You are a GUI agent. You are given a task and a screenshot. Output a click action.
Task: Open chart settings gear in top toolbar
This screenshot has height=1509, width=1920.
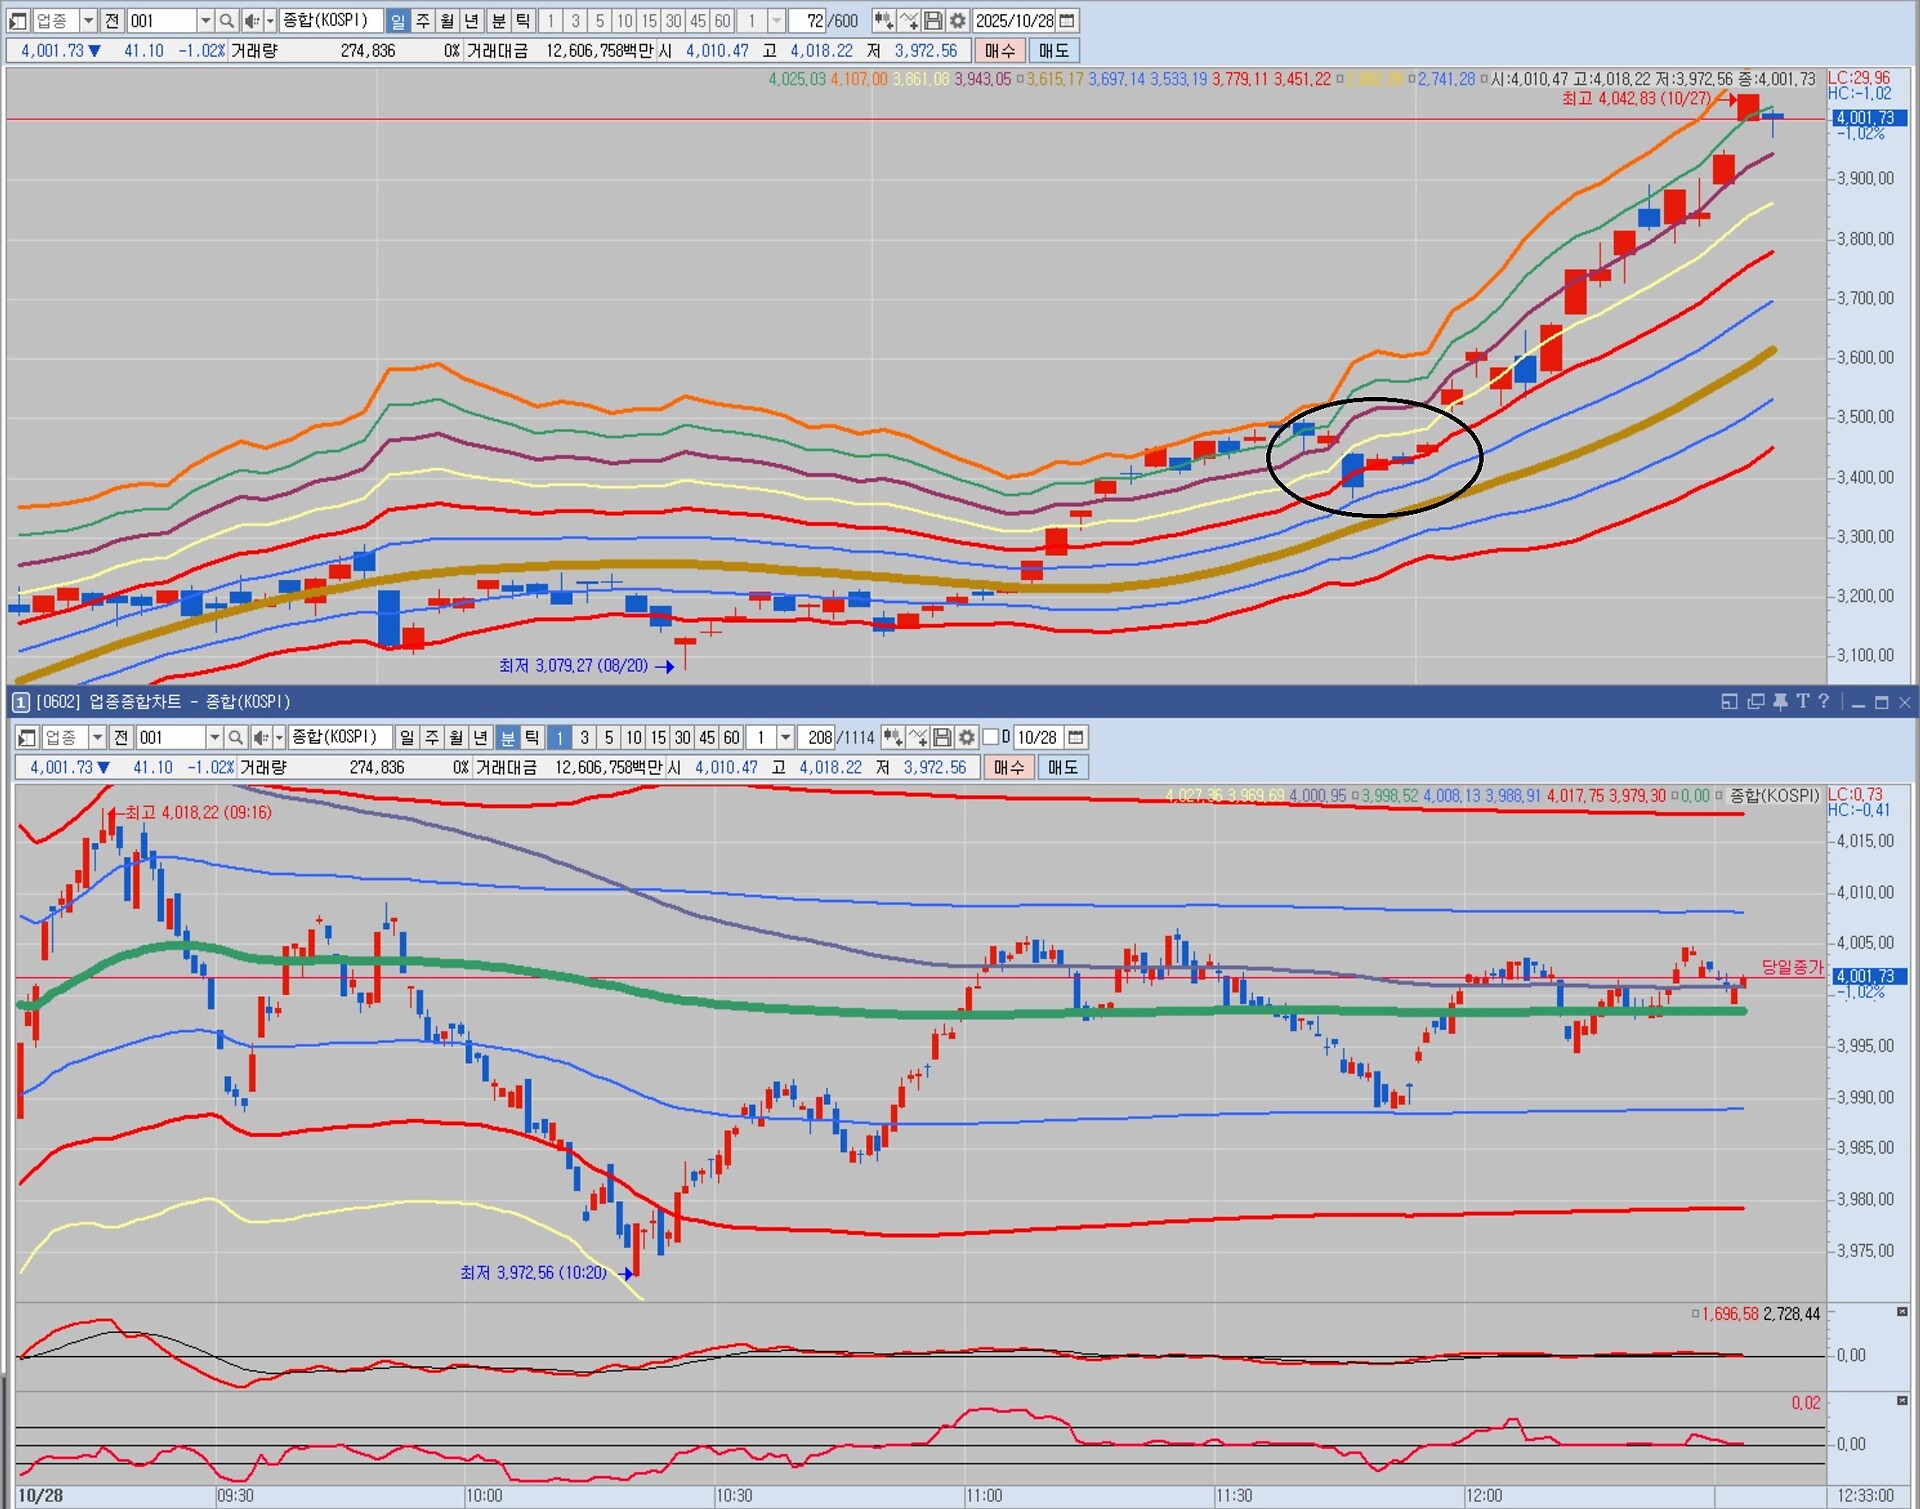coord(957,21)
